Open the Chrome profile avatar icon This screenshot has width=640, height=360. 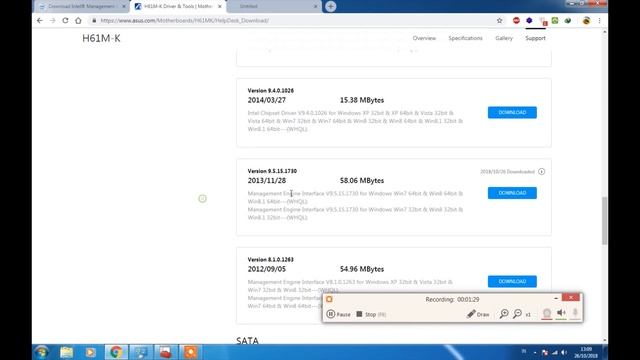click(x=586, y=20)
